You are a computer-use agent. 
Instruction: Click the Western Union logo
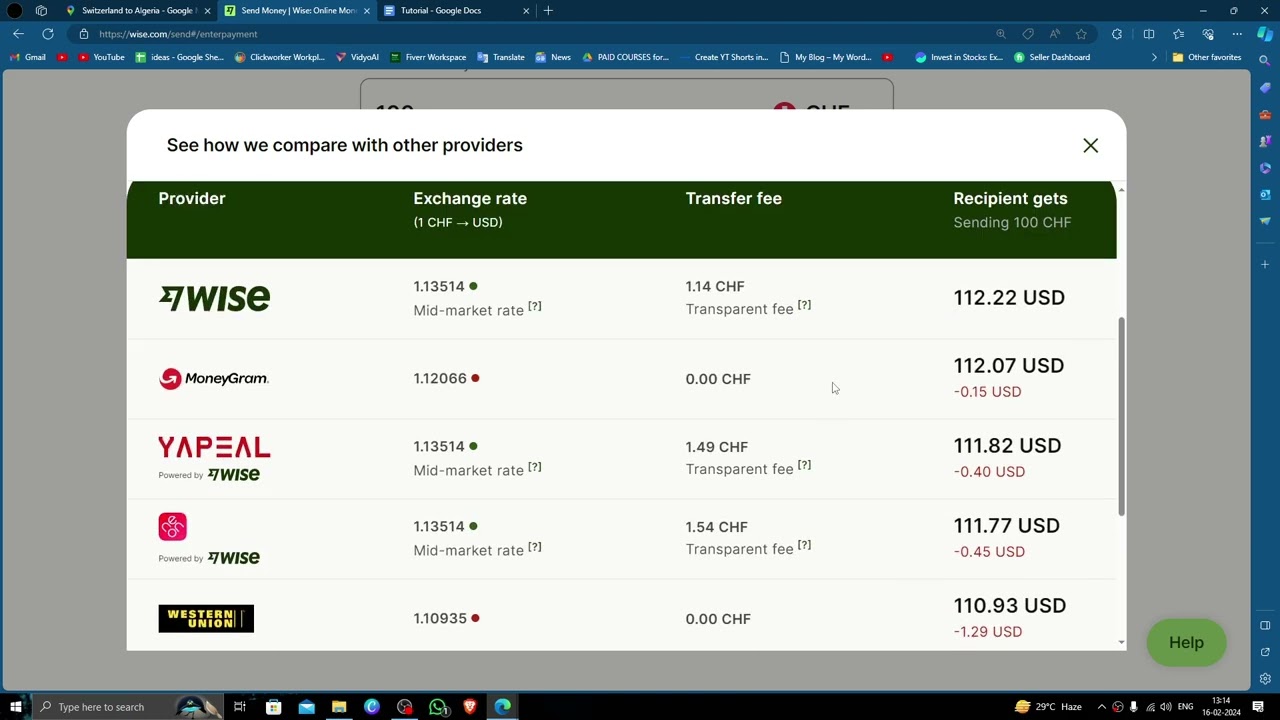pos(206,618)
